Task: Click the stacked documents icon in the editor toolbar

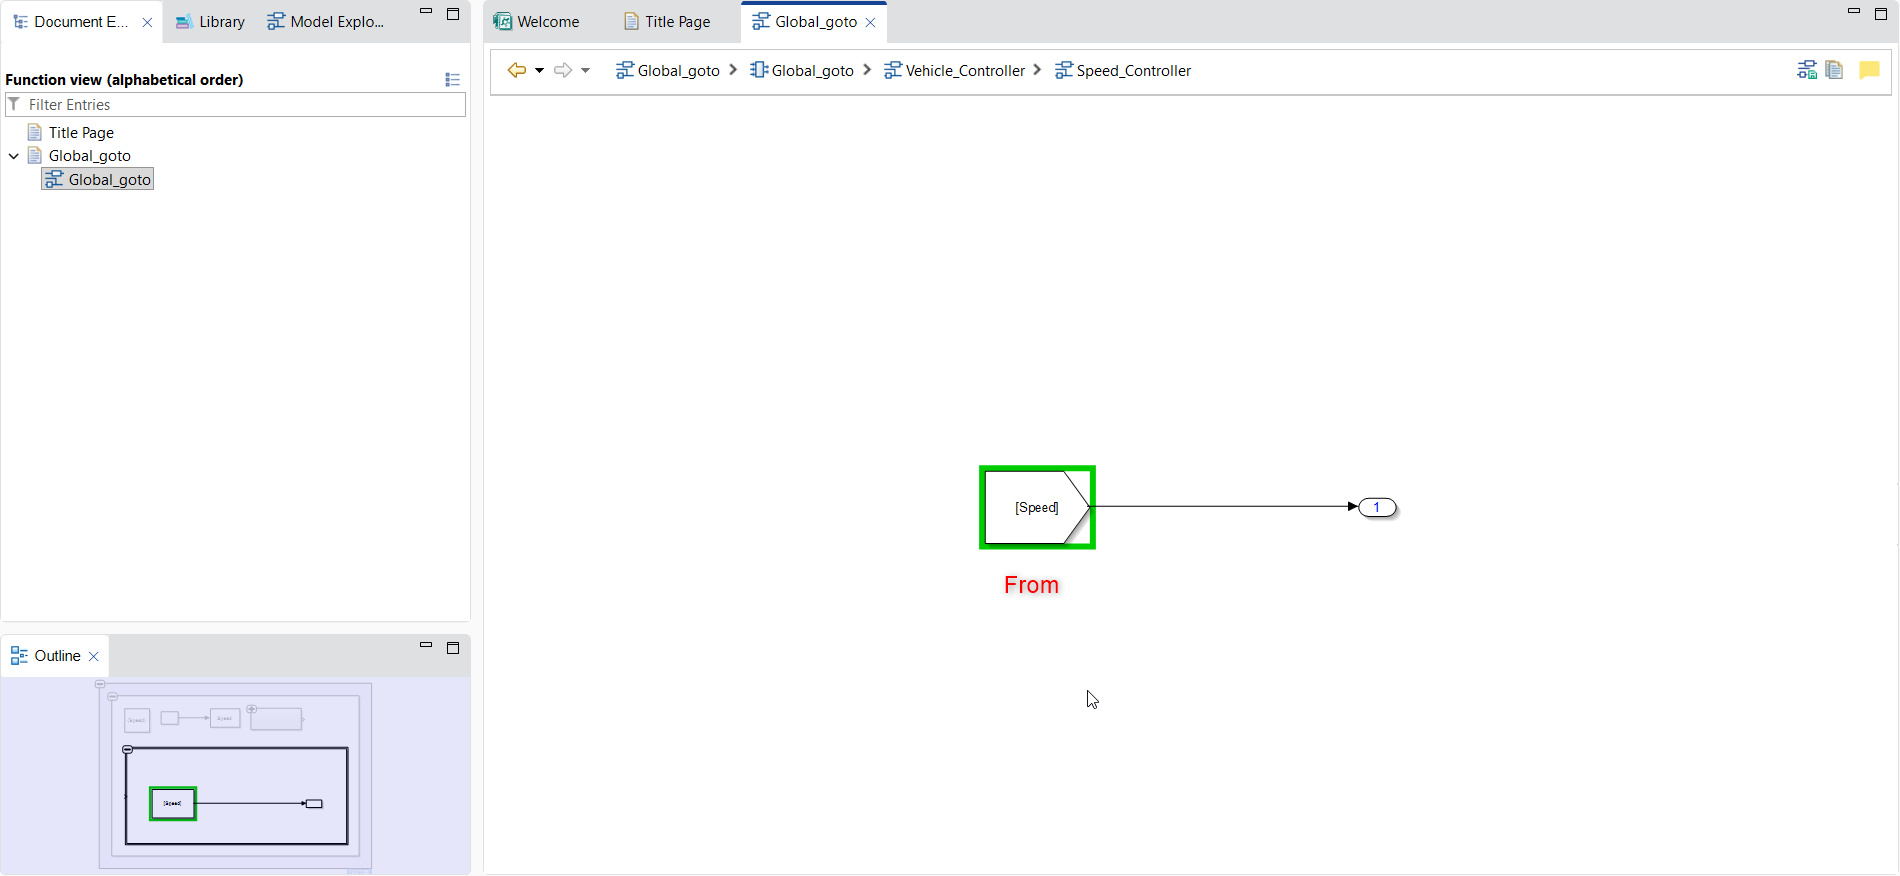Action: (x=1834, y=70)
